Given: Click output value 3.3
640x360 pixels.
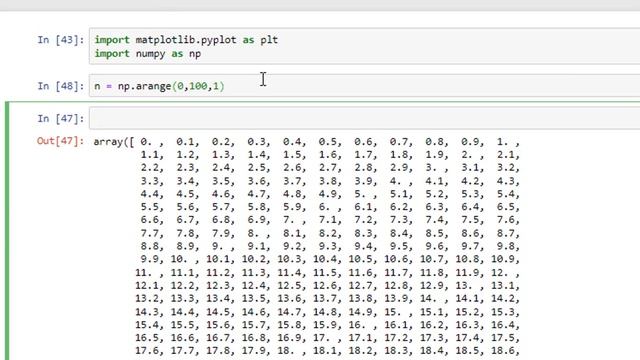Looking at the screenshot, I should pyautogui.click(x=150, y=181).
